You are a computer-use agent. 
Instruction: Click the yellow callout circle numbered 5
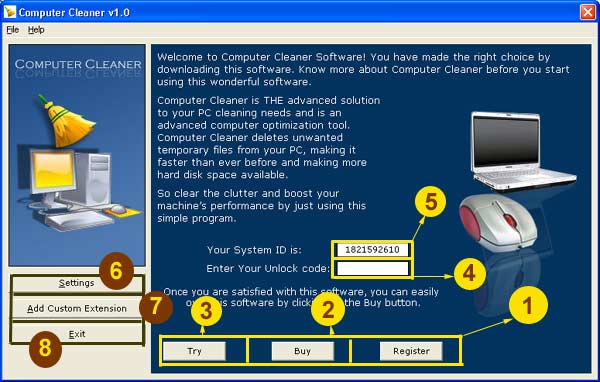[x=430, y=202]
